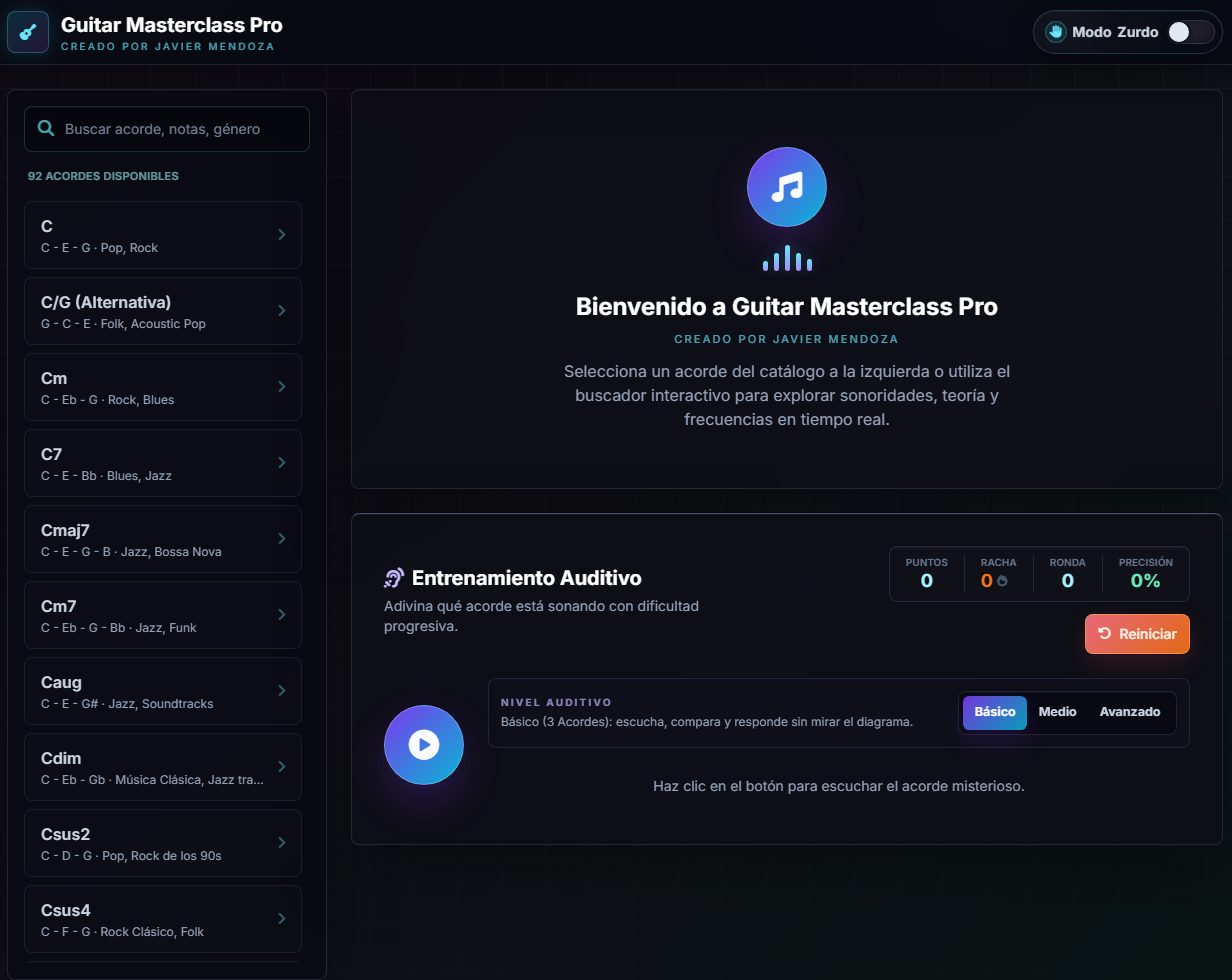Select the Cm7 chord name
The image size is (1232, 980).
[x=59, y=606]
